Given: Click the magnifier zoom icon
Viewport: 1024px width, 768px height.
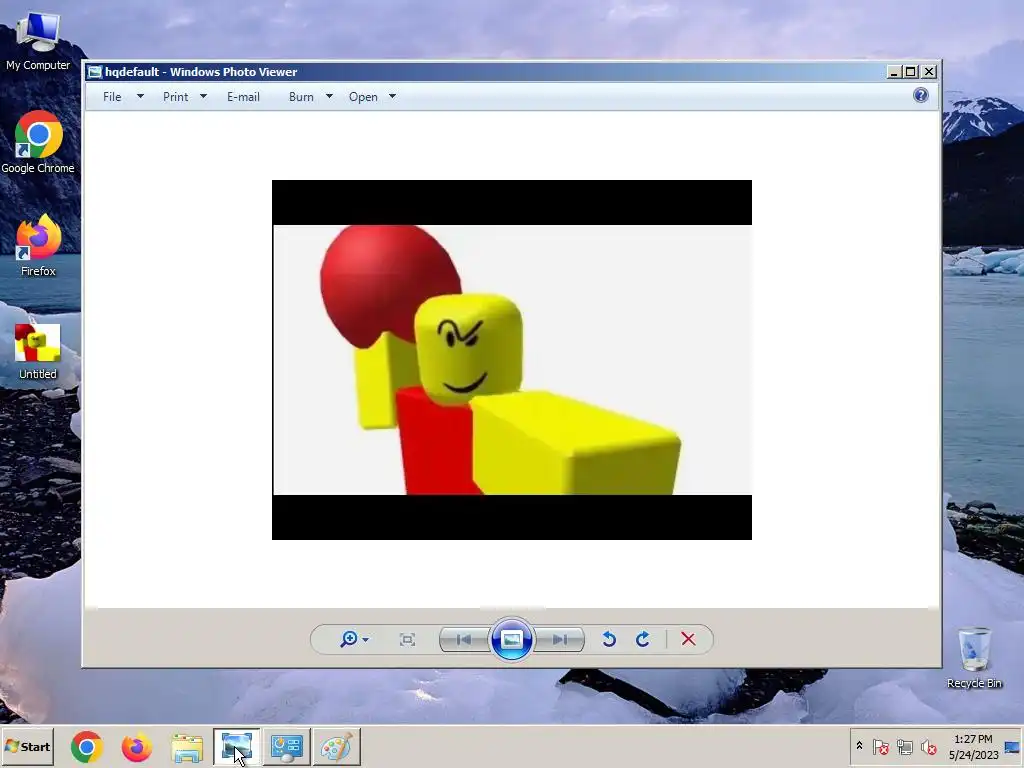Looking at the screenshot, I should pos(348,639).
